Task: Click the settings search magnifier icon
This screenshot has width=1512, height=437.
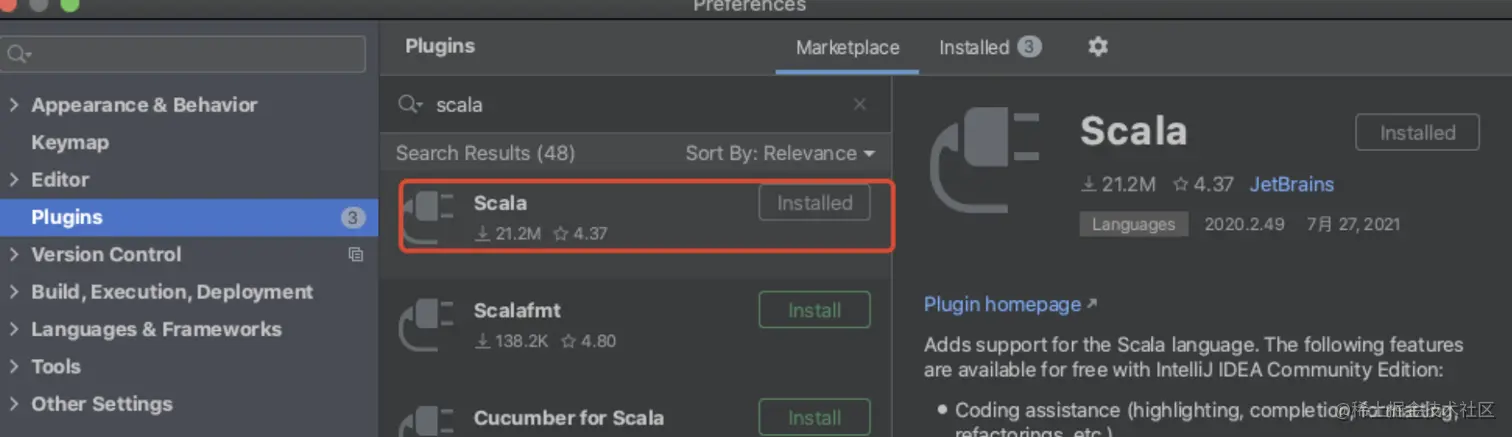Action: 18,54
